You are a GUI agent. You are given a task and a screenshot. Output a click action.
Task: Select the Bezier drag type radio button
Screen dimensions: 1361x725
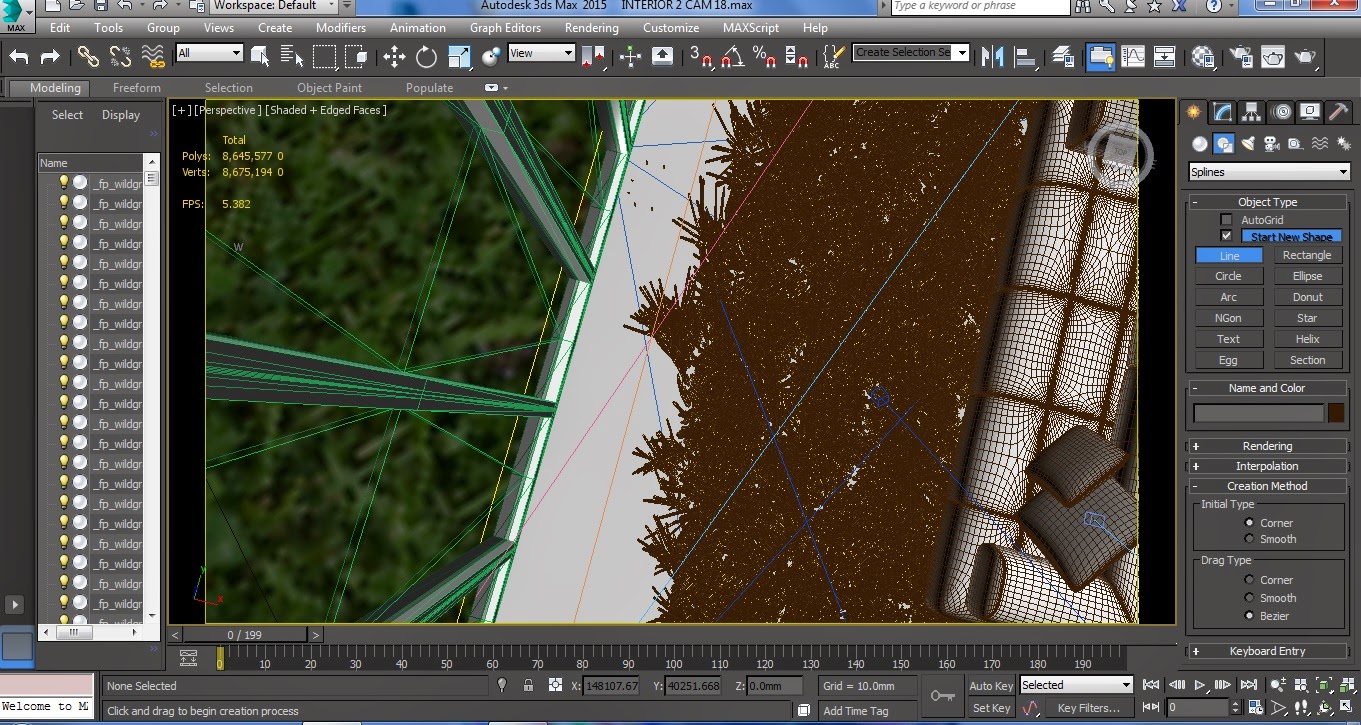1250,615
